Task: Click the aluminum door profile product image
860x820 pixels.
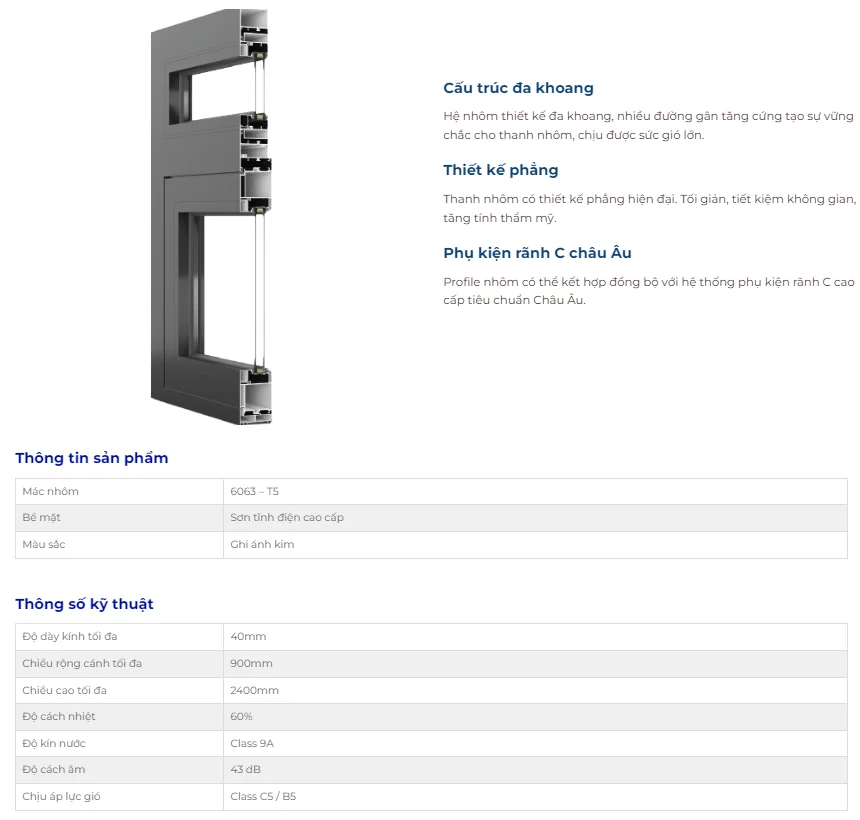Action: point(212,217)
